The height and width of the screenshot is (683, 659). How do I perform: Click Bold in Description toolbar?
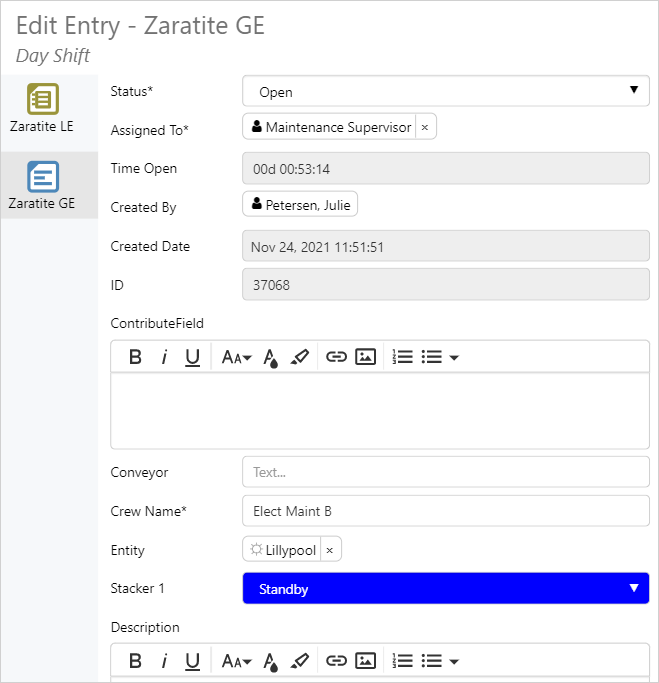[135, 661]
